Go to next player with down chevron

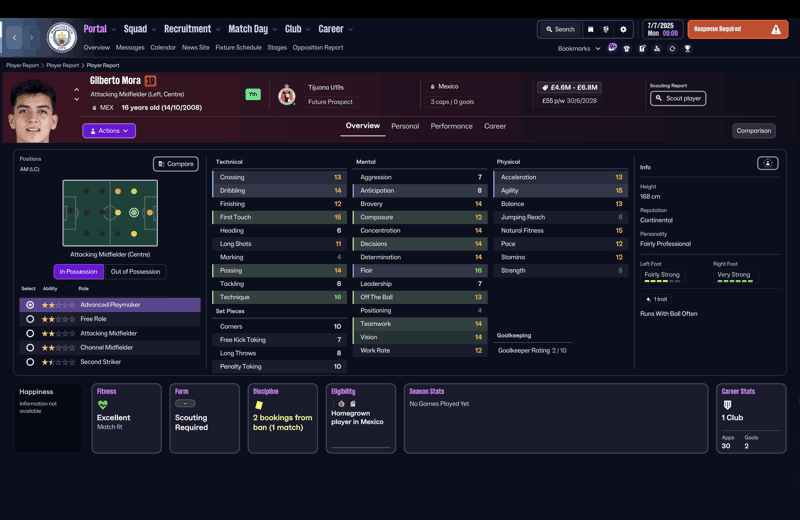77,99
